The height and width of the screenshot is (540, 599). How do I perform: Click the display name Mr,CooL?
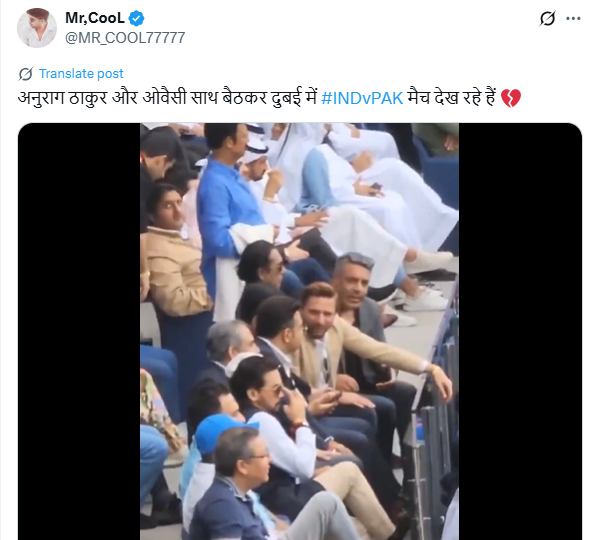[95, 18]
